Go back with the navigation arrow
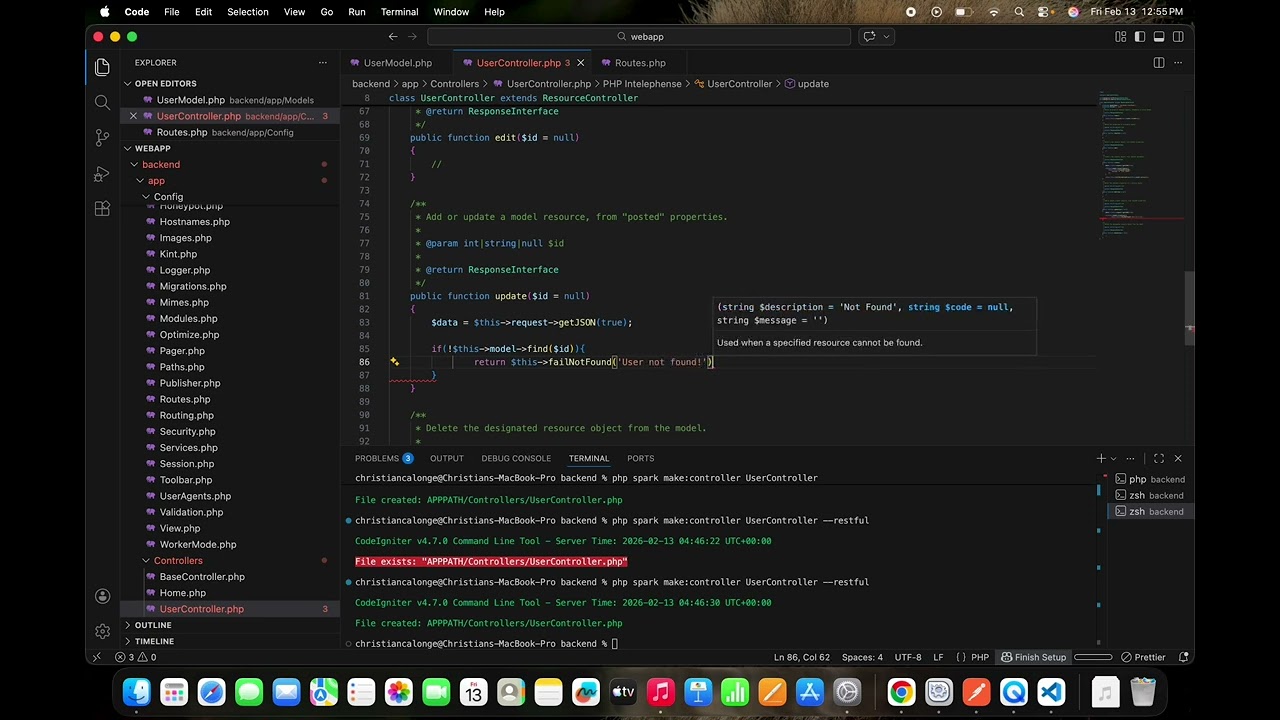This screenshot has height=720, width=1280. [393, 37]
